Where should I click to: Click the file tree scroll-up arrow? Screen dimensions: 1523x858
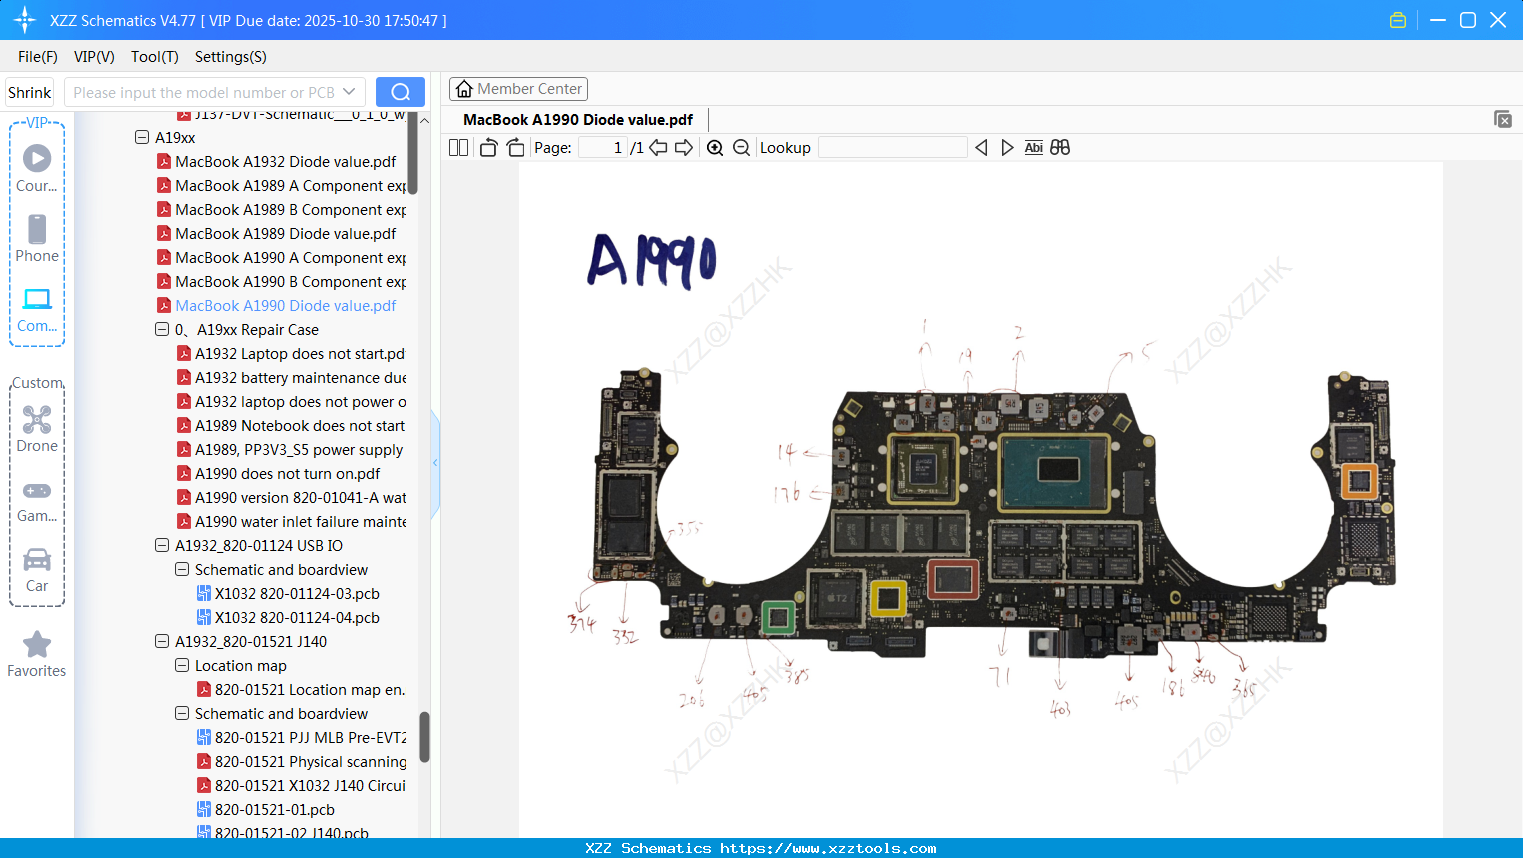[424, 120]
